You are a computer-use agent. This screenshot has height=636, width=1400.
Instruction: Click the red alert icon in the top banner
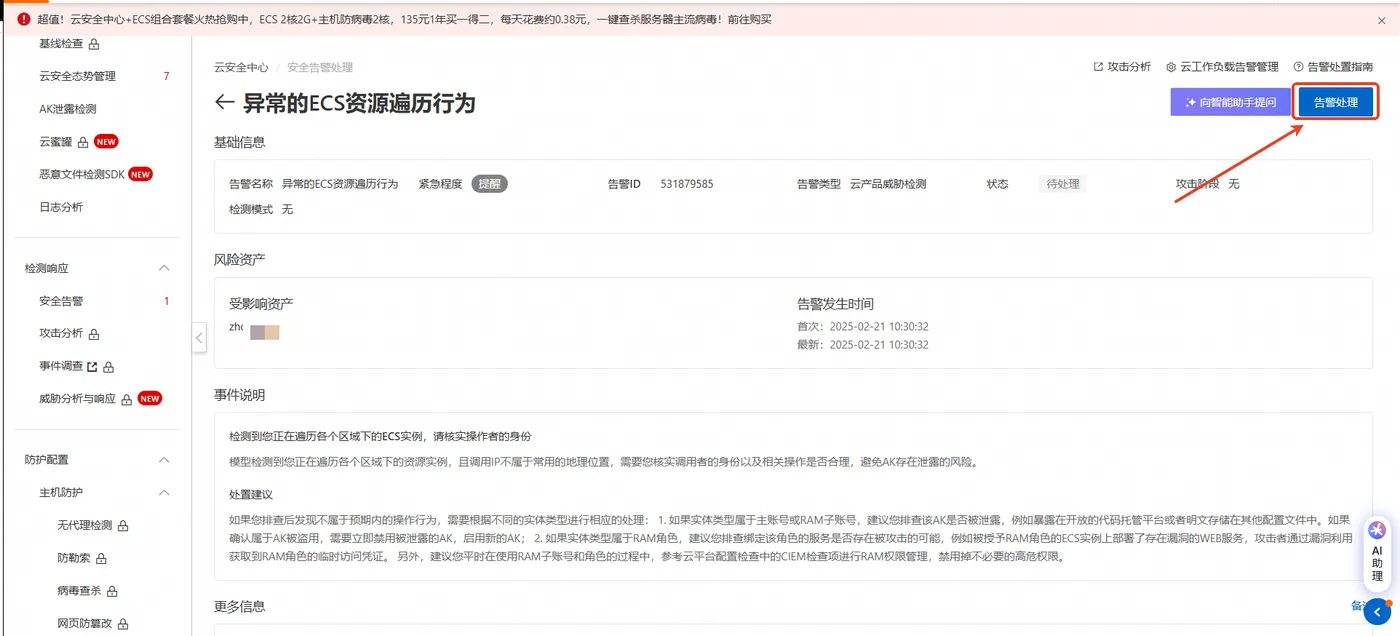[x=24, y=19]
